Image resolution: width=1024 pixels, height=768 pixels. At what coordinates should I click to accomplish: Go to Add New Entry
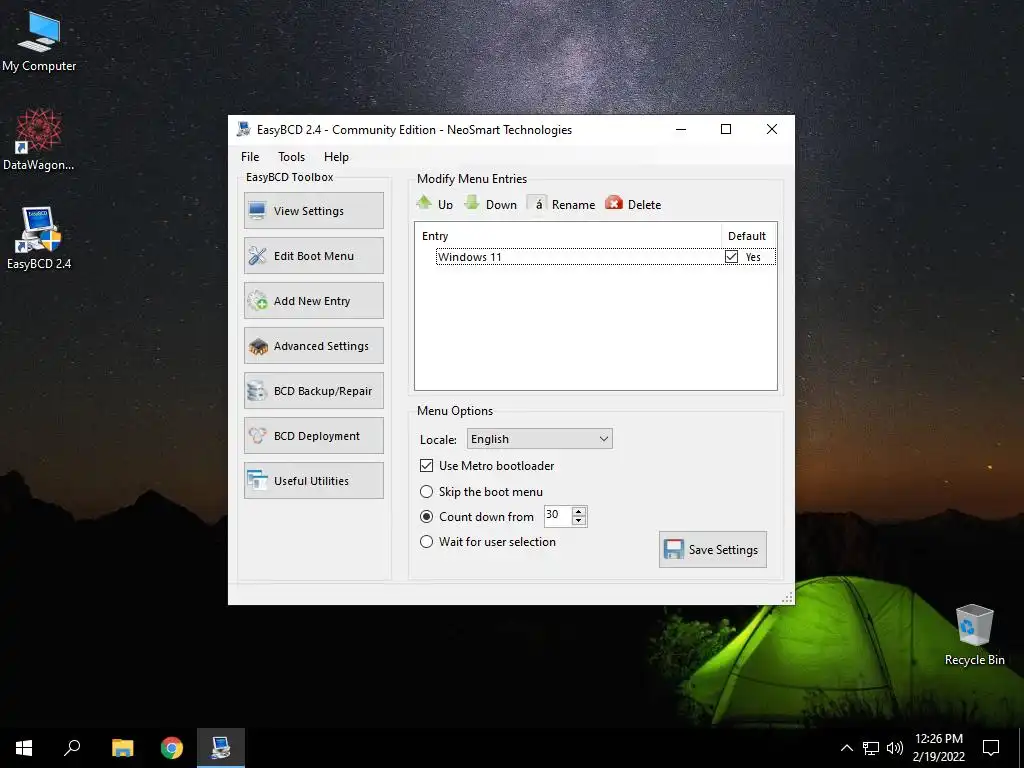click(313, 300)
